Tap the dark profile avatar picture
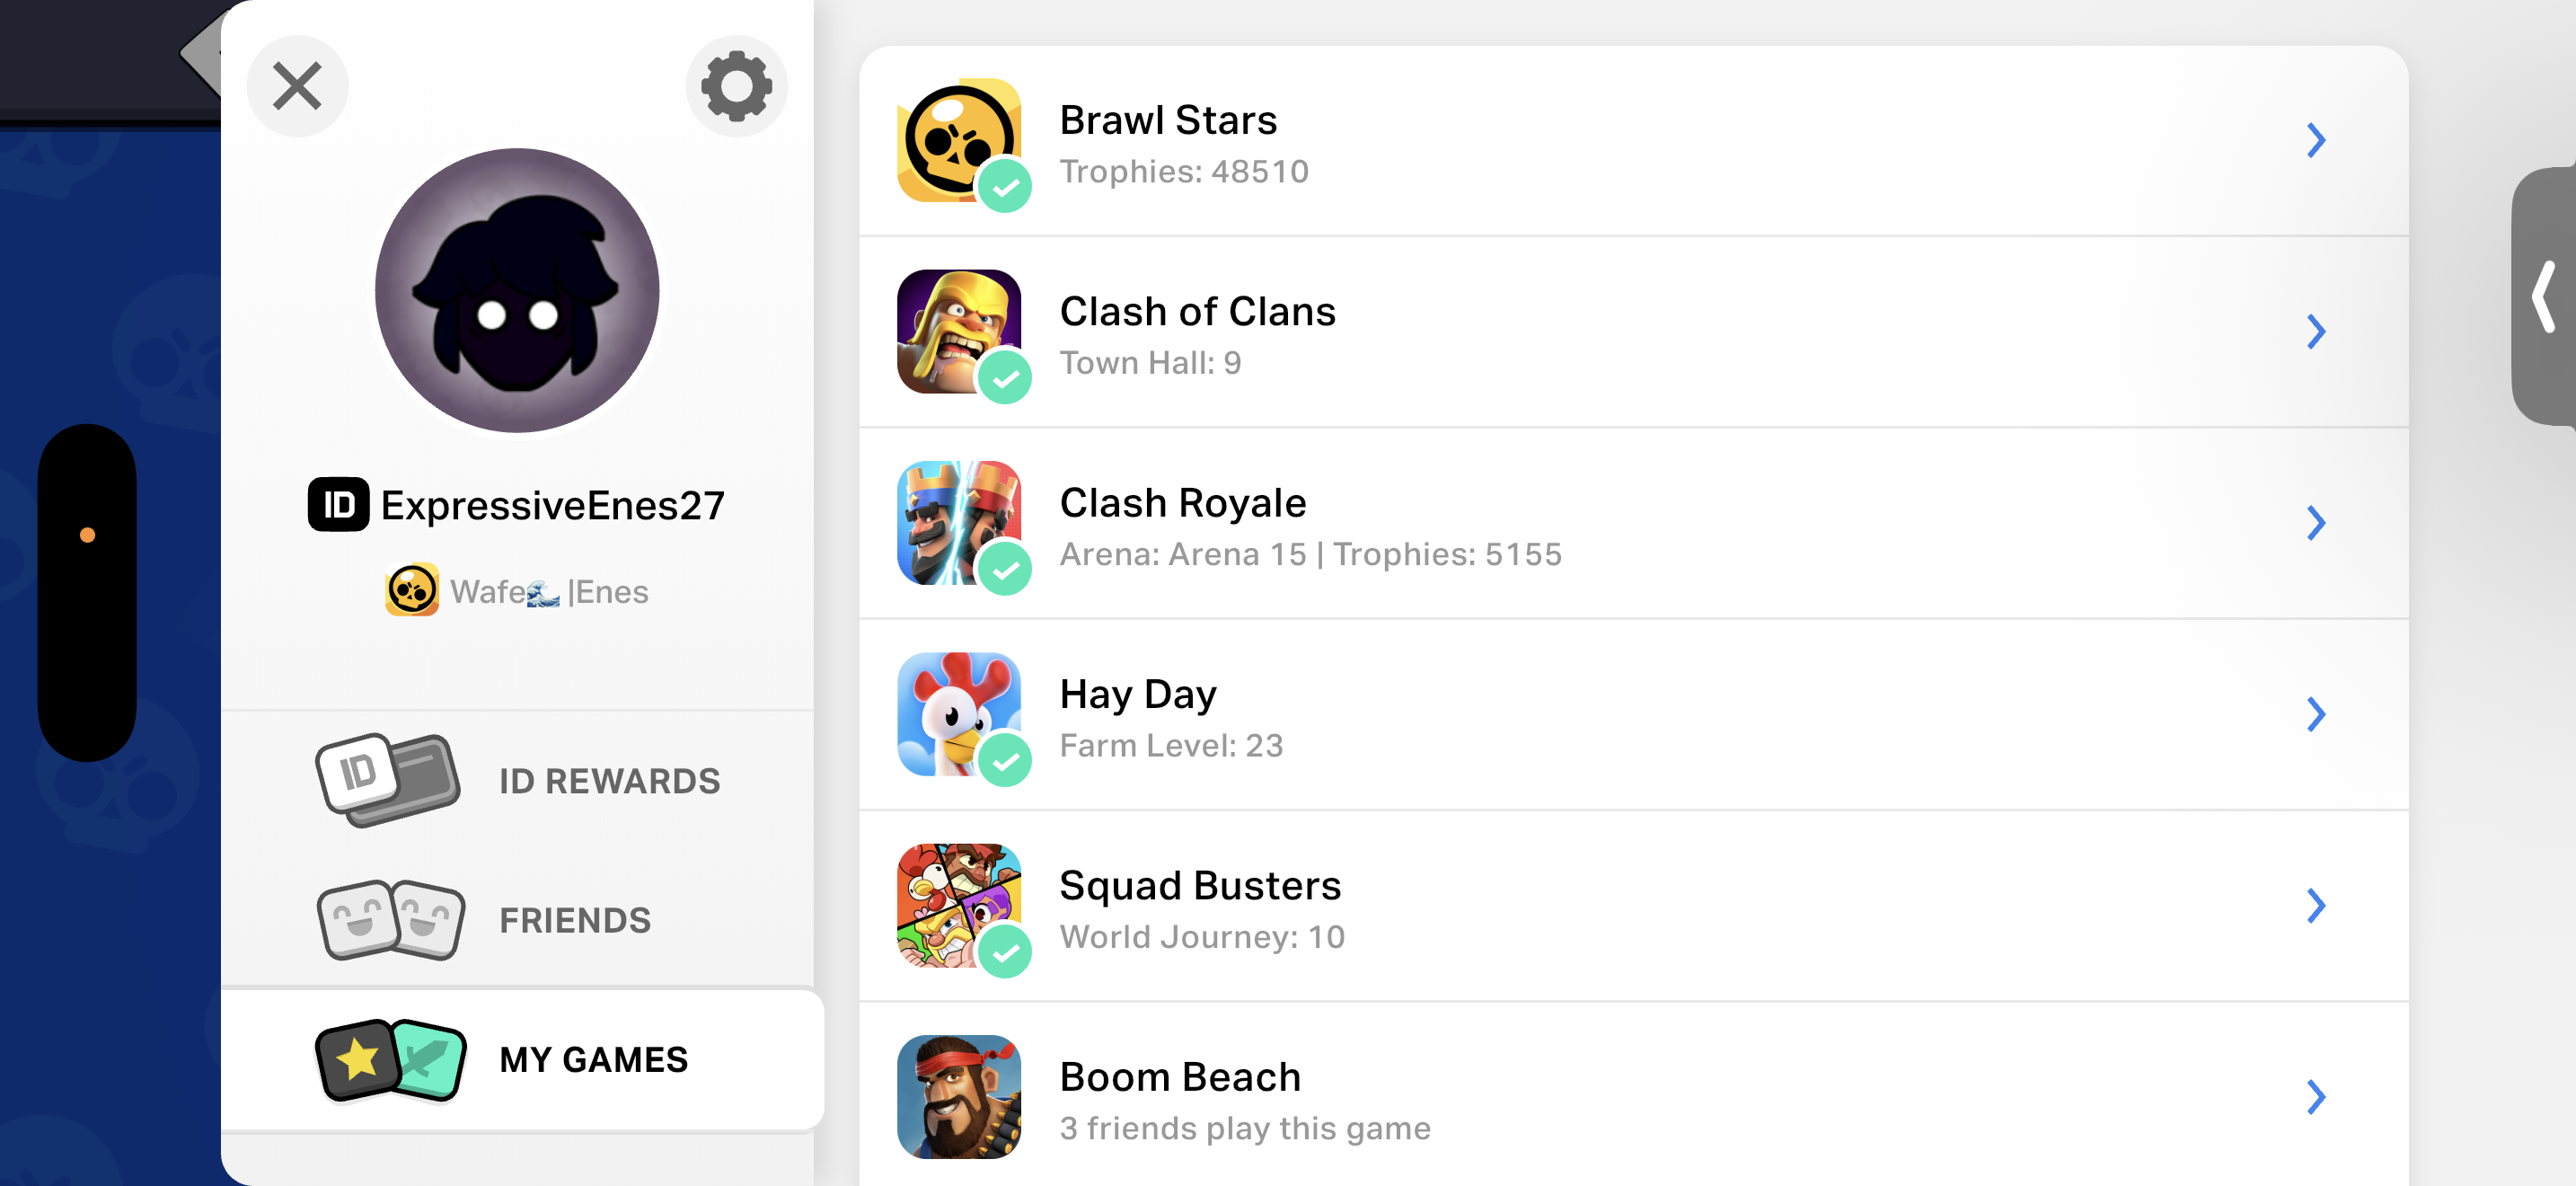 point(517,291)
